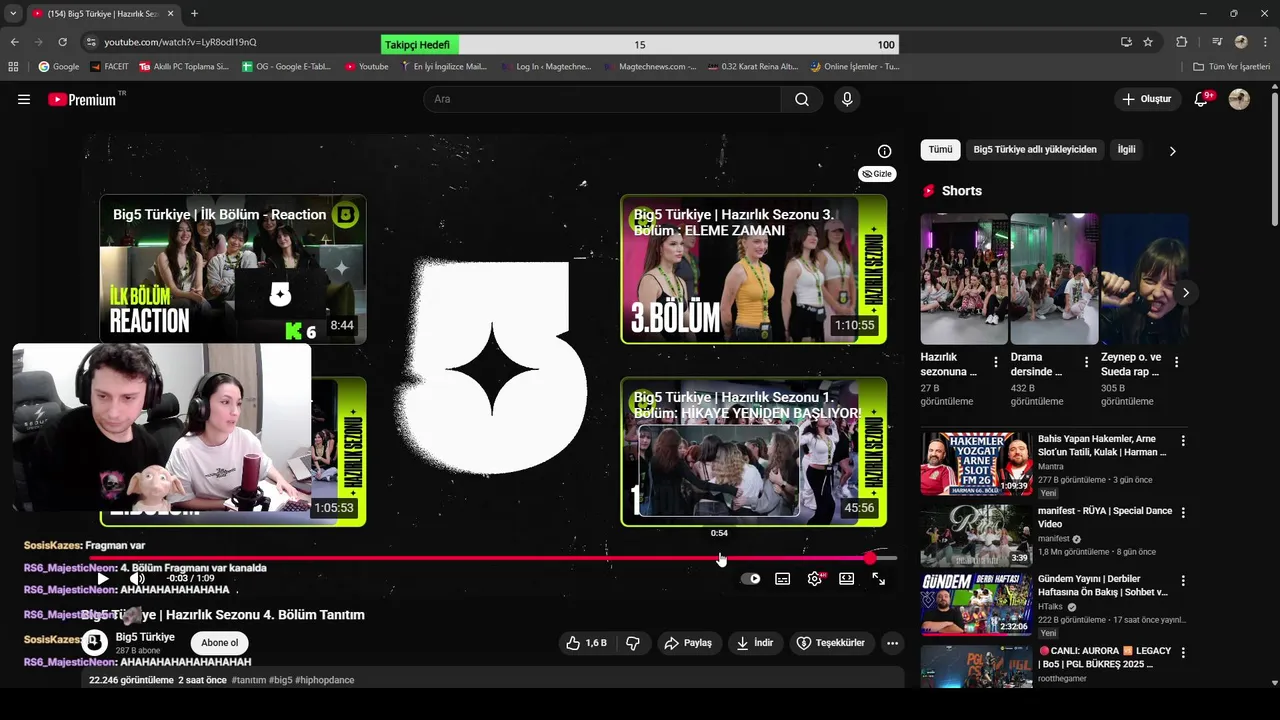Open Chrome extensions puzzle icon
The width and height of the screenshot is (1280, 720).
[x=1181, y=42]
